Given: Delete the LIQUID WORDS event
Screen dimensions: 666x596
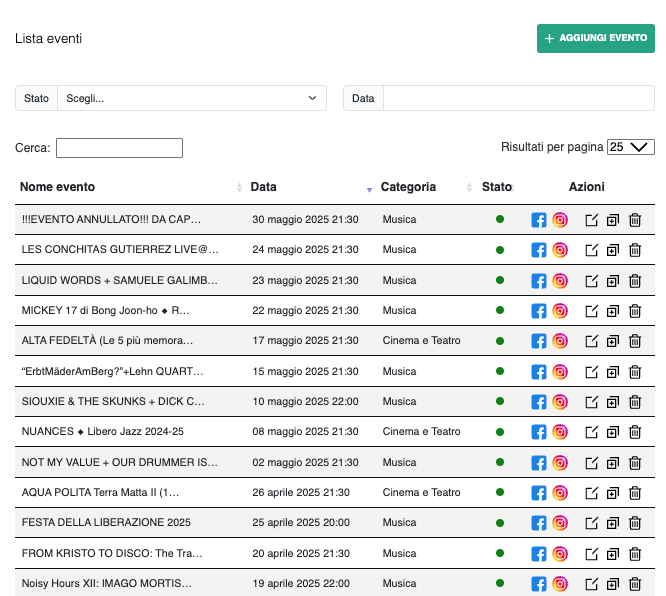Looking at the screenshot, I should (x=635, y=281).
